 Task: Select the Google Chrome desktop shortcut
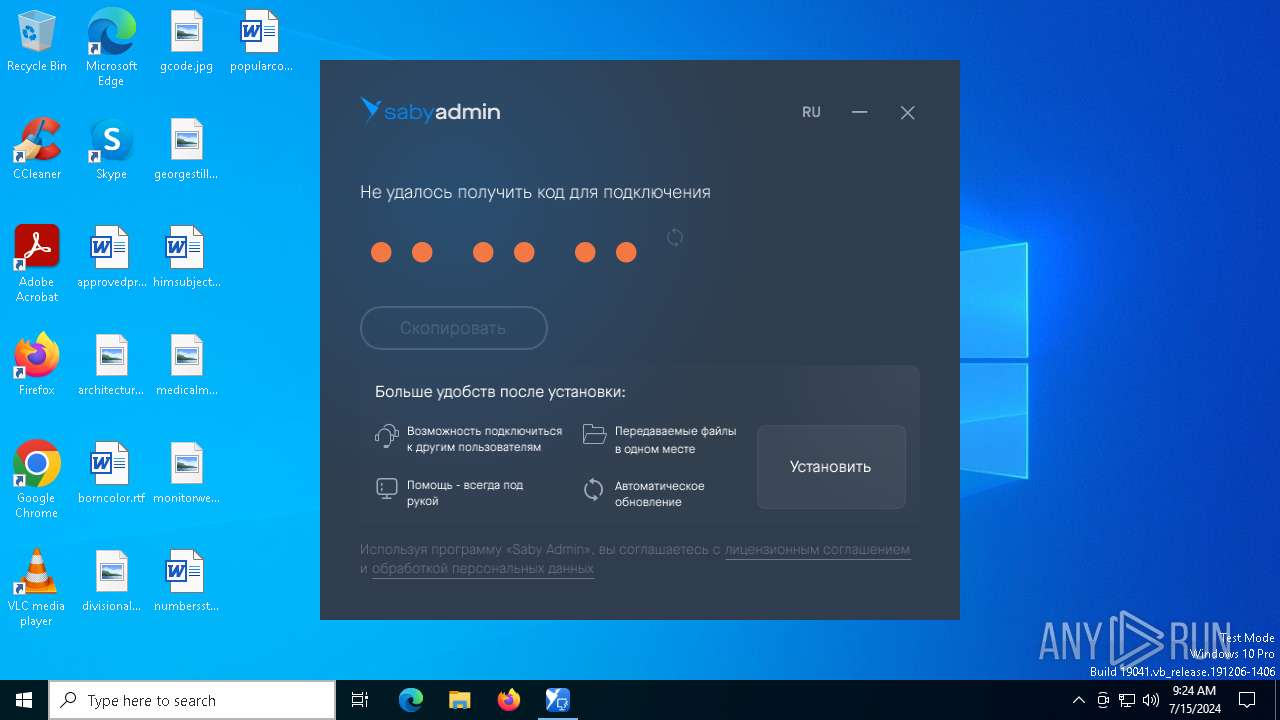37,480
